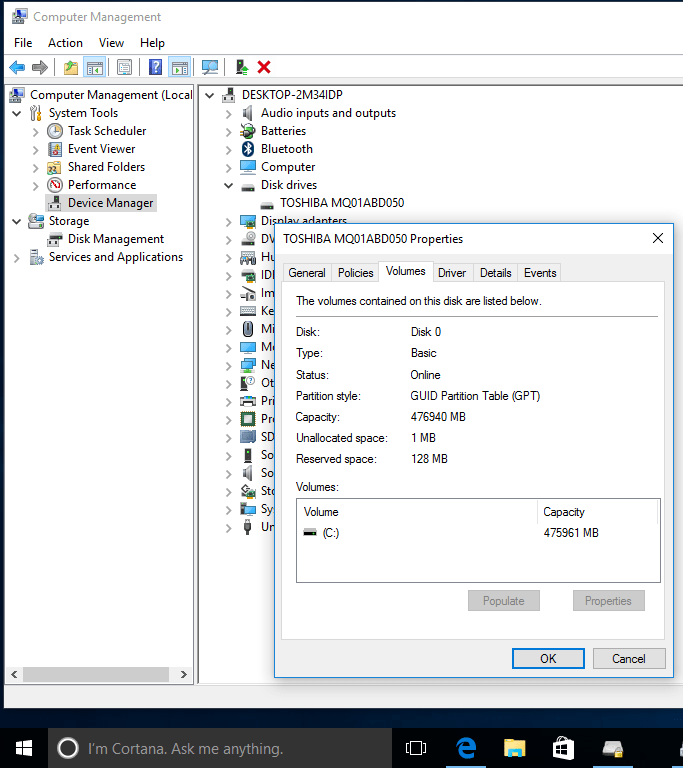This screenshot has height=768, width=683.
Task: Select Device Manager in the tree
Action: (x=101, y=203)
